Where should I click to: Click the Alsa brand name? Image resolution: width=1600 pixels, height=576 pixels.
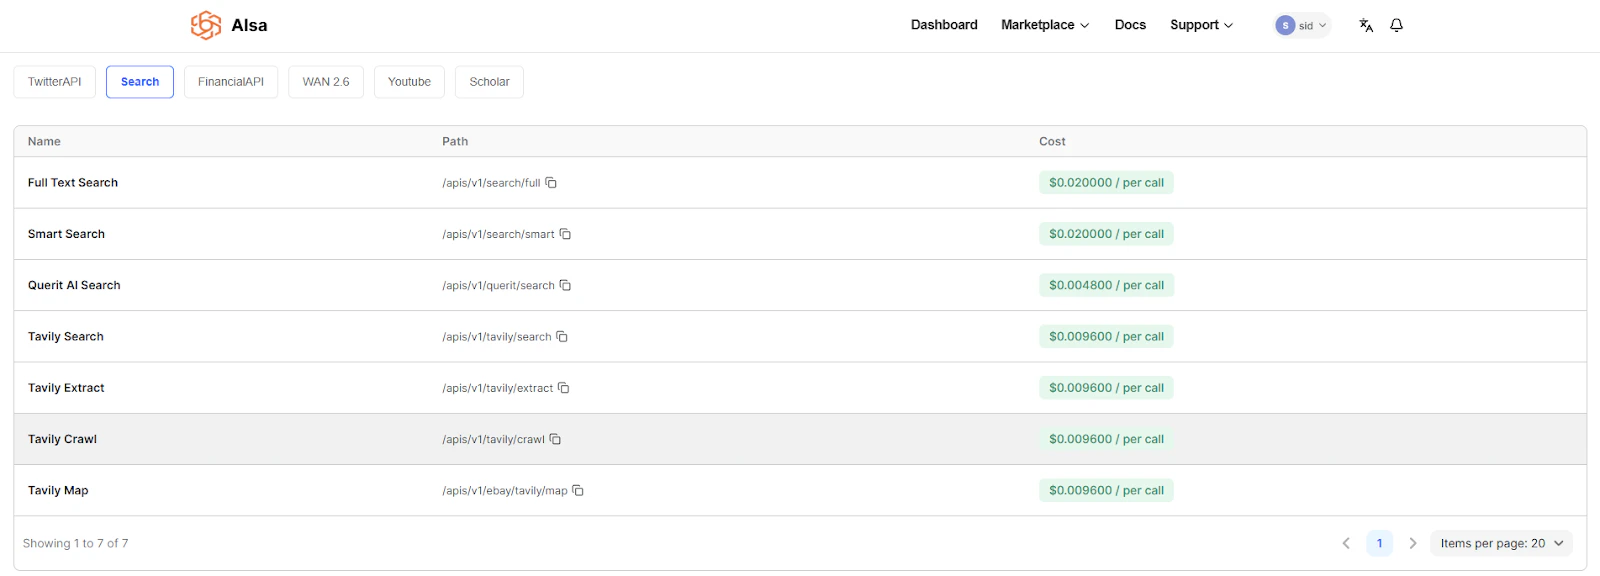pos(249,25)
